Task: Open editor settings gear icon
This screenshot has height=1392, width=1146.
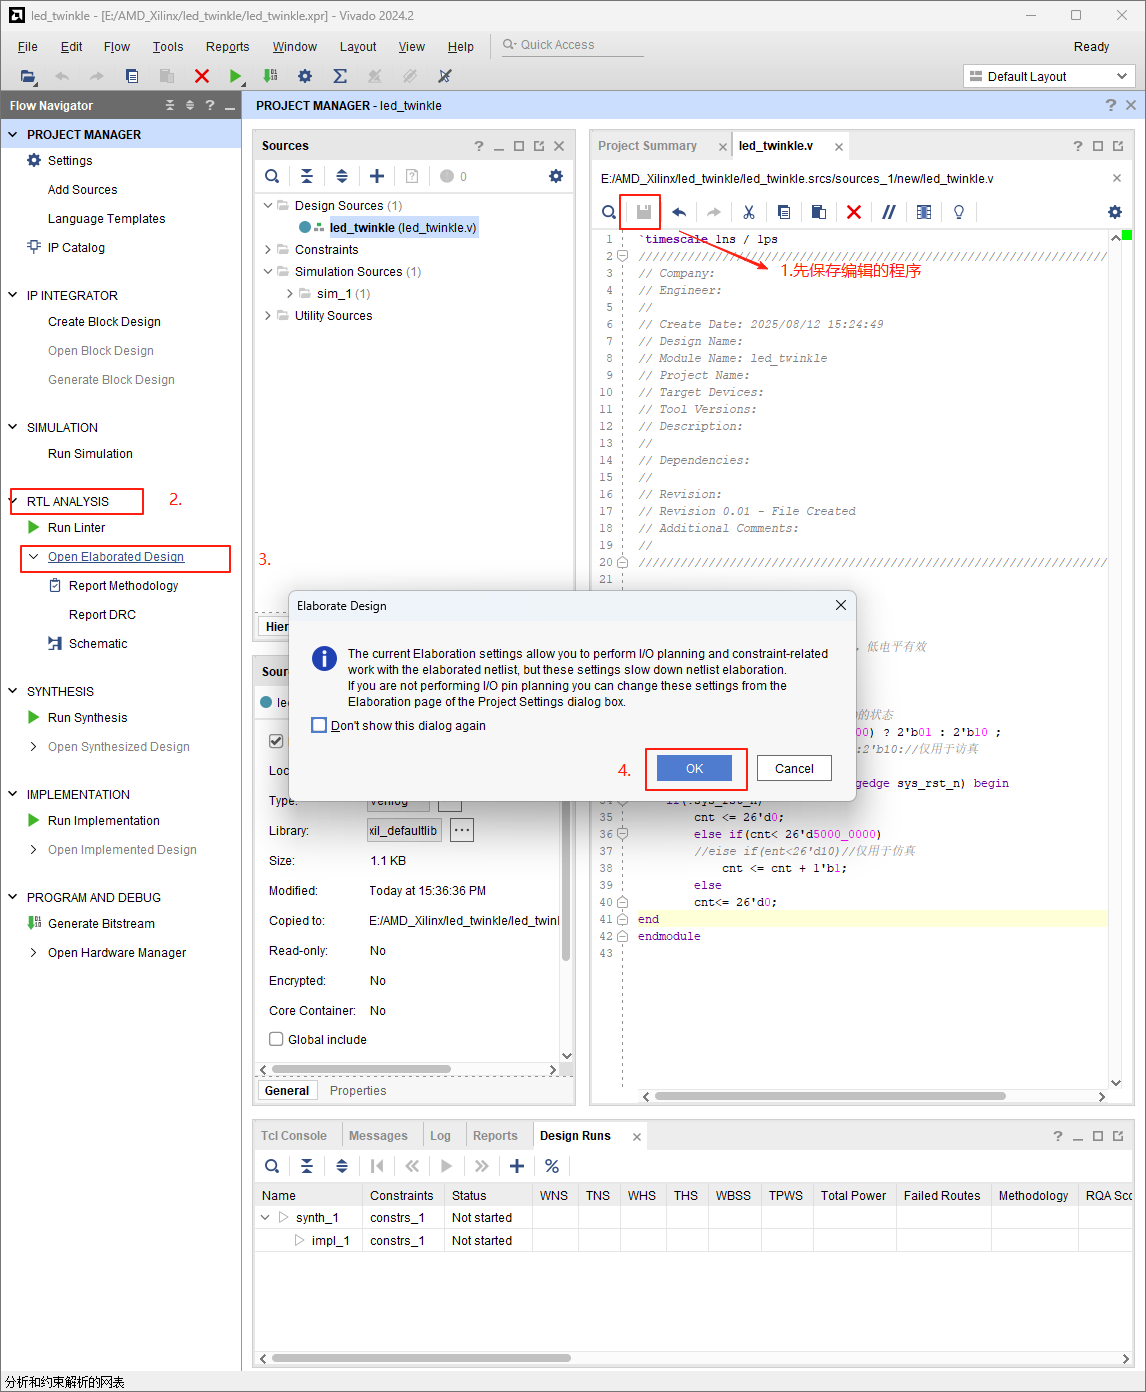Action: [x=1115, y=212]
